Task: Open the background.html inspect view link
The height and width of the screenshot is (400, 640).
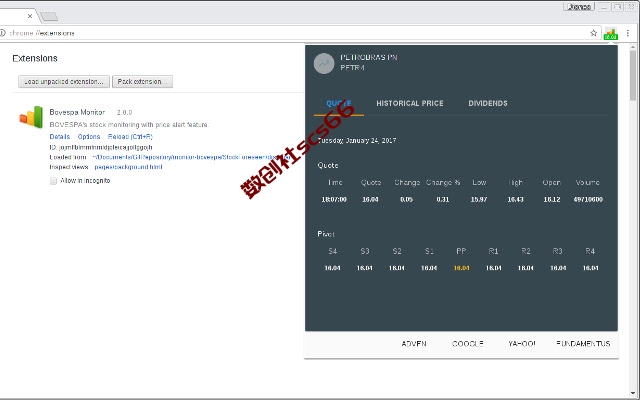Action: 129,167
